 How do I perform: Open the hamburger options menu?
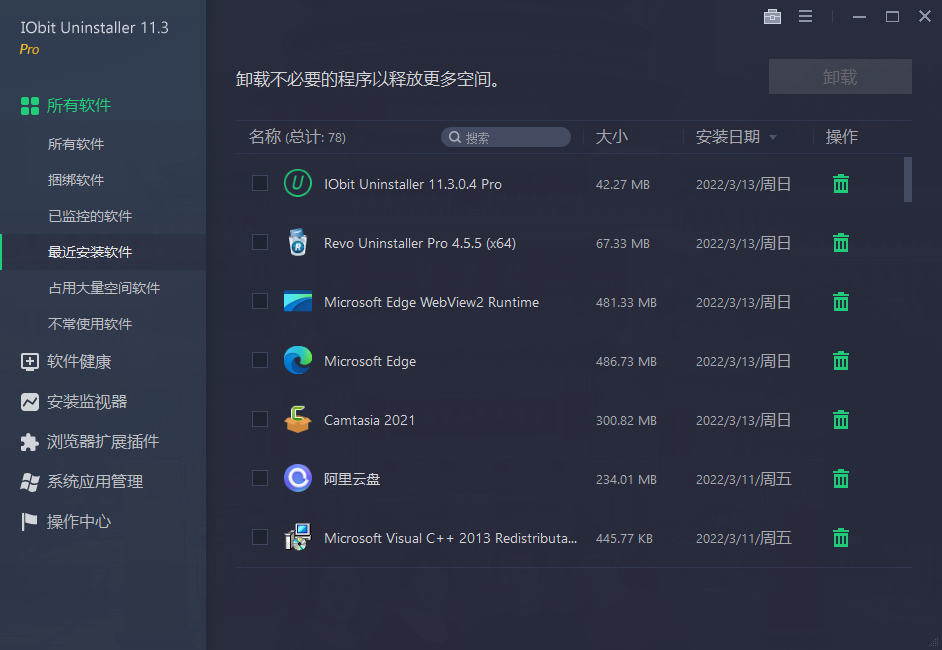tap(805, 17)
